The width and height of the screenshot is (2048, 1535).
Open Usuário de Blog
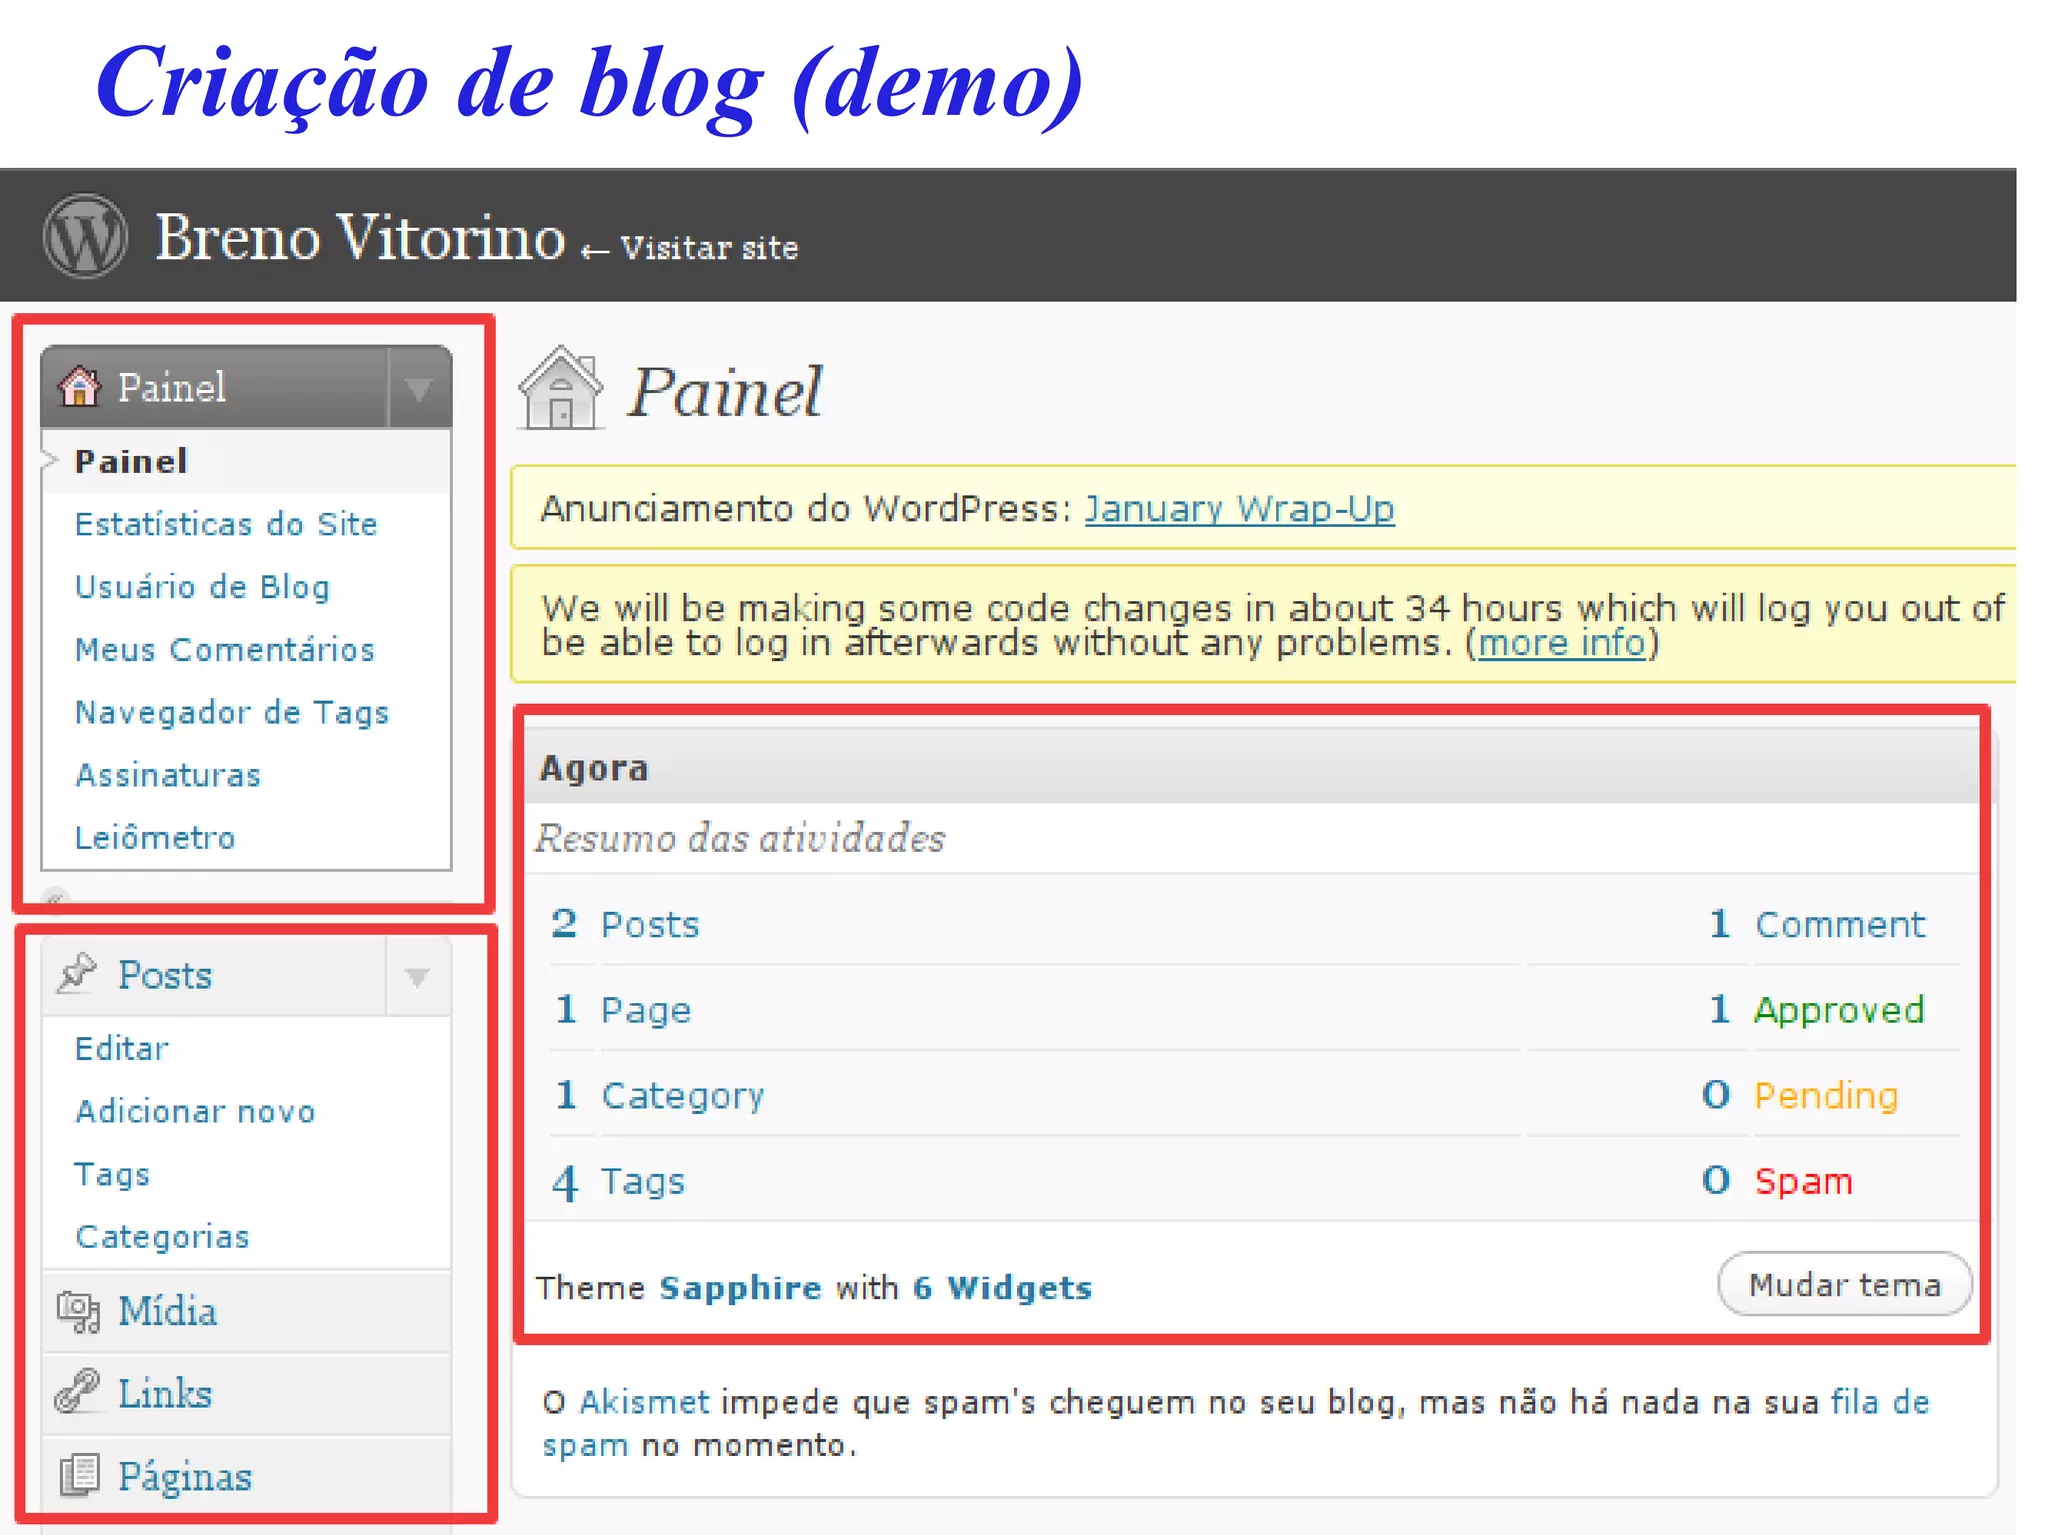[202, 587]
